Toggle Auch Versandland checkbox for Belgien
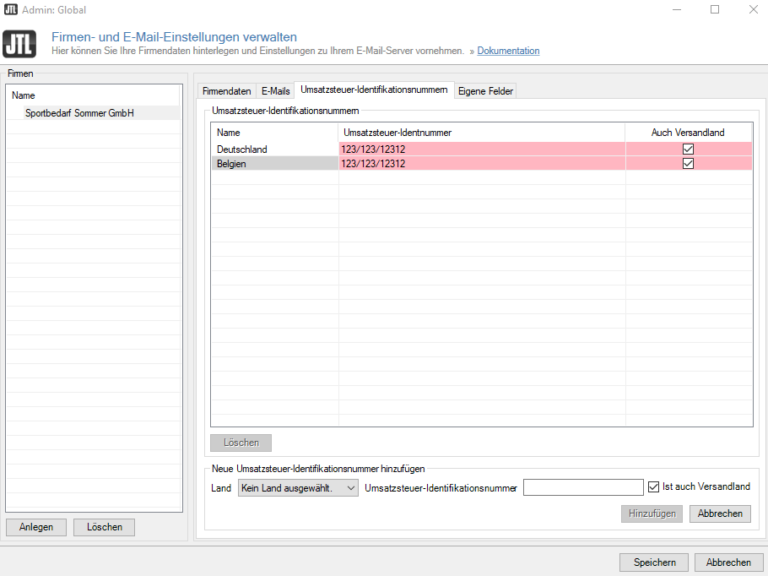The height and width of the screenshot is (576, 768). (688, 164)
